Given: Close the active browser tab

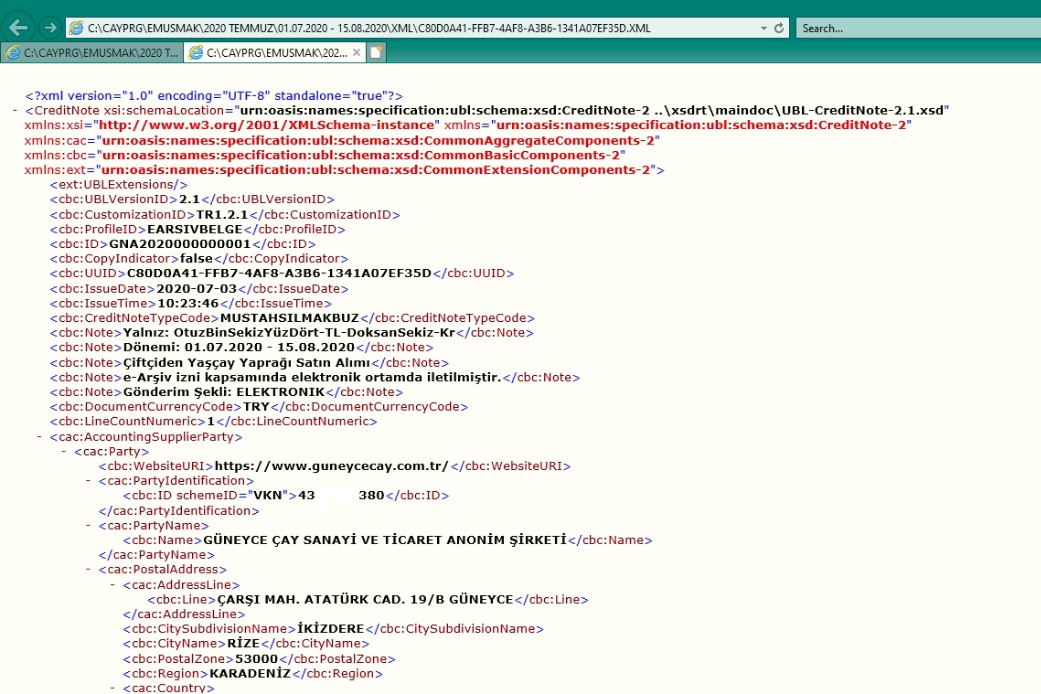Looking at the screenshot, I should [x=357, y=52].
